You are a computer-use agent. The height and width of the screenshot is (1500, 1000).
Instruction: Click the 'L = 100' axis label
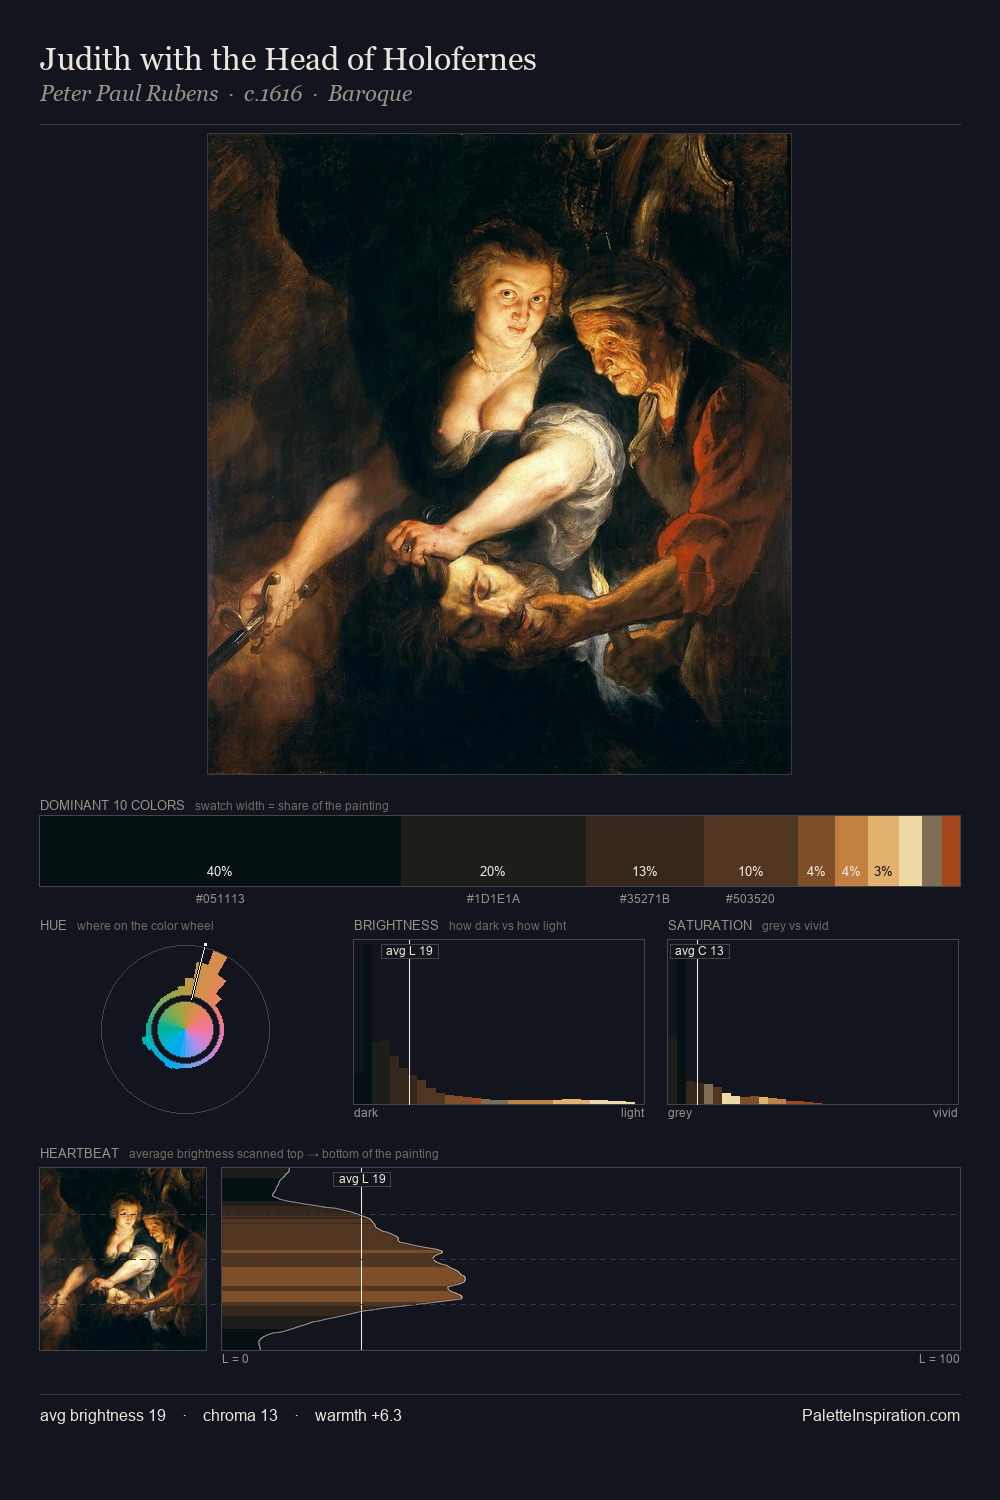[x=939, y=1359]
